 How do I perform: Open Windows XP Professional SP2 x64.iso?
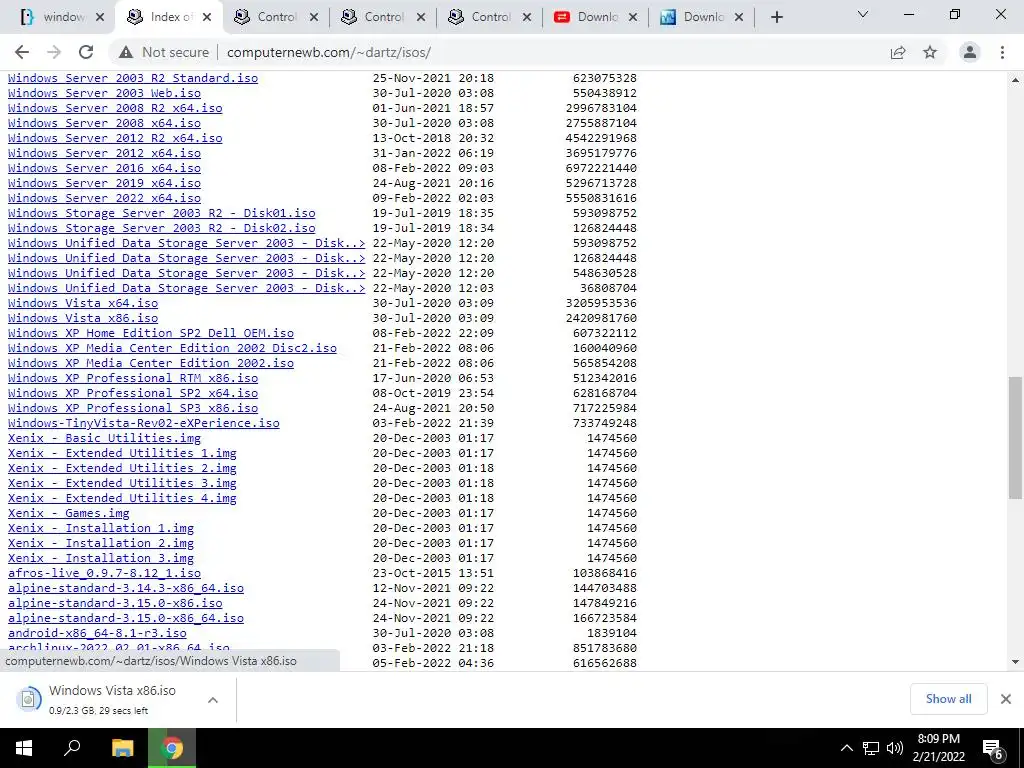pos(133,393)
